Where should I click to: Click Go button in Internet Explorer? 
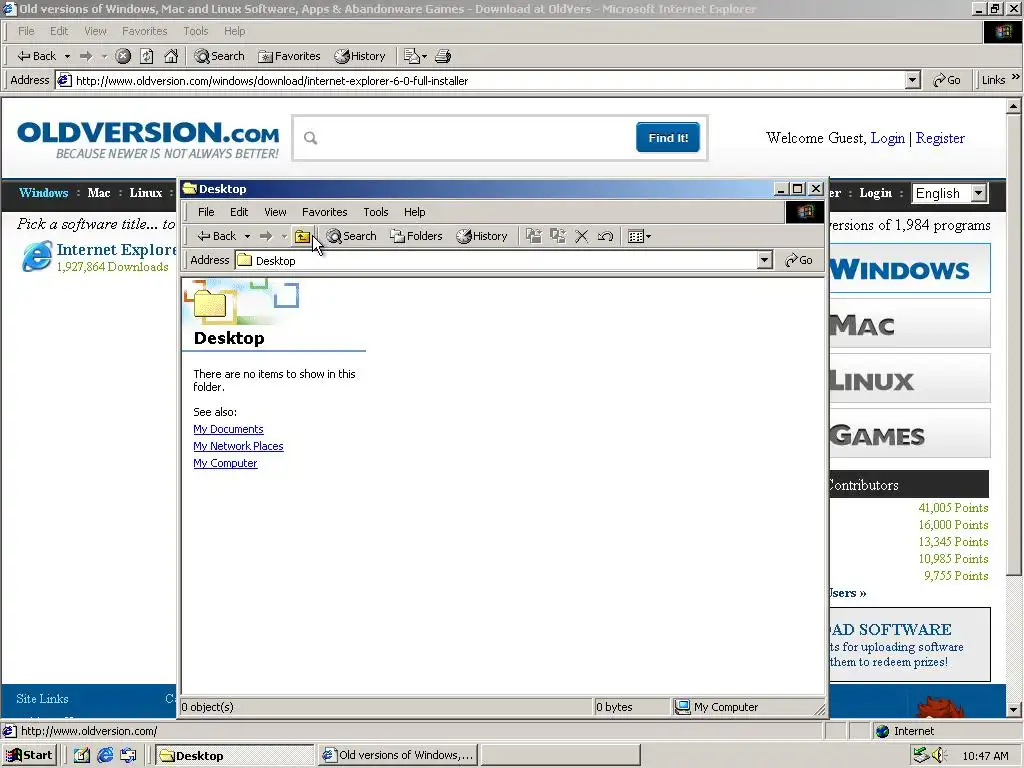[947, 80]
